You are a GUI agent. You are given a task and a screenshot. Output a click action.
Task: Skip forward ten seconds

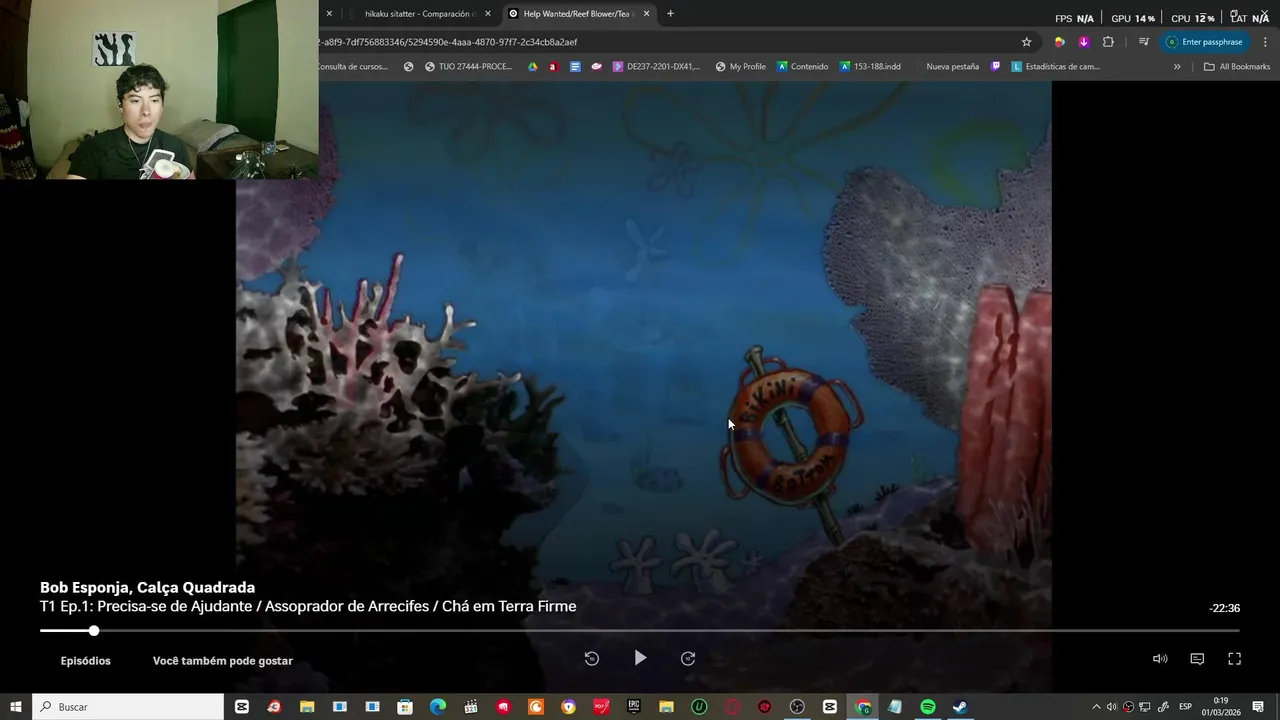point(688,658)
